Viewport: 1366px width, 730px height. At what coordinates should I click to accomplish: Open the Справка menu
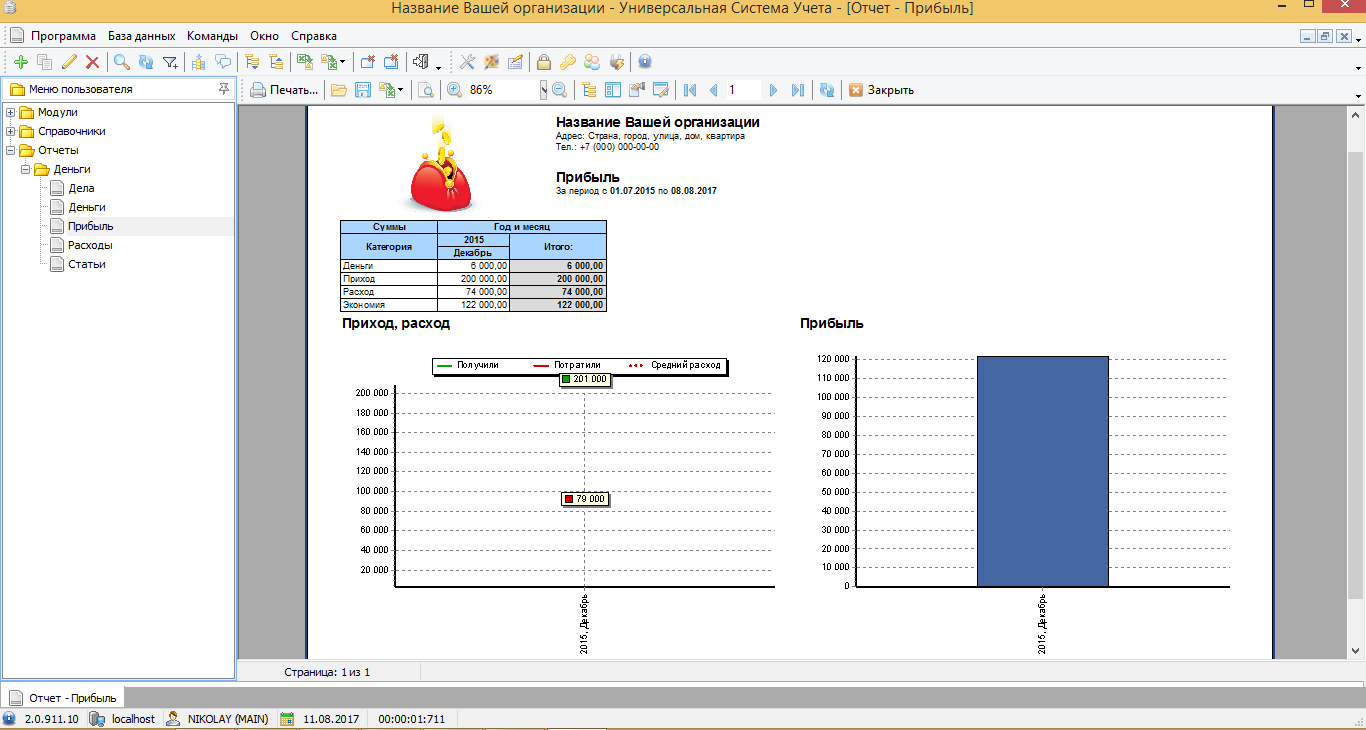pos(313,36)
